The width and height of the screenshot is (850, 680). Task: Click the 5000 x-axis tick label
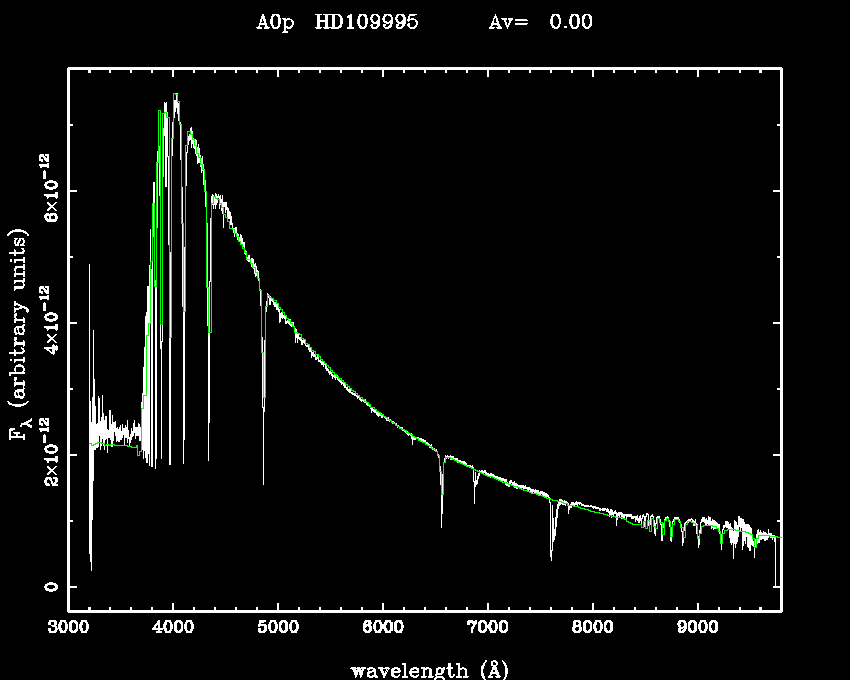pos(278,628)
